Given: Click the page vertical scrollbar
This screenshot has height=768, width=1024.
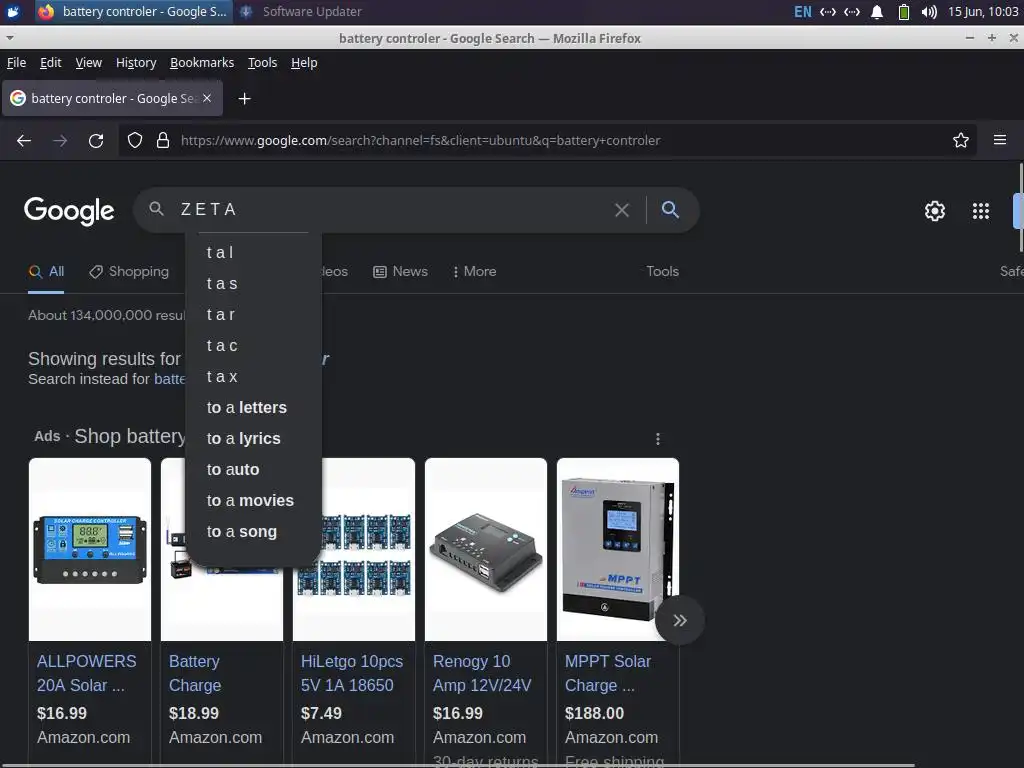Looking at the screenshot, I should pos(1021,207).
